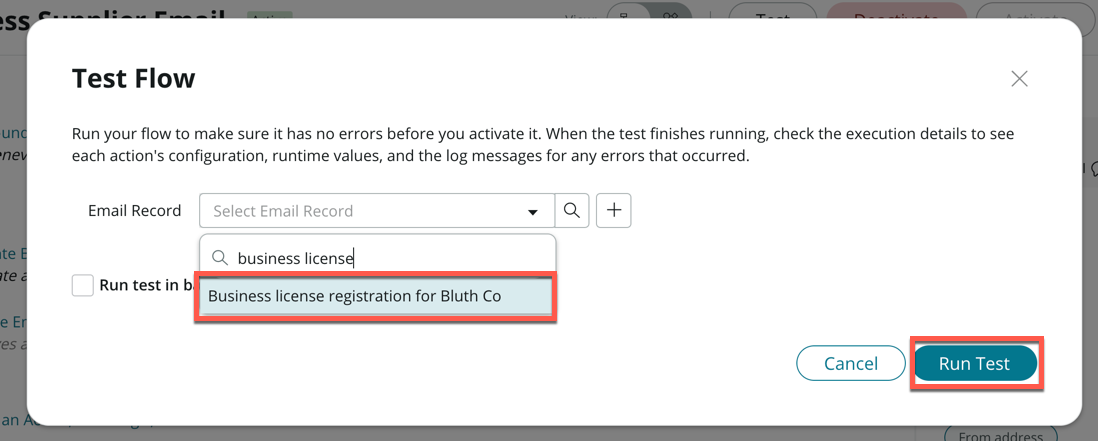Close the Test Flow dialog
The image size is (1098, 441).
1019,79
